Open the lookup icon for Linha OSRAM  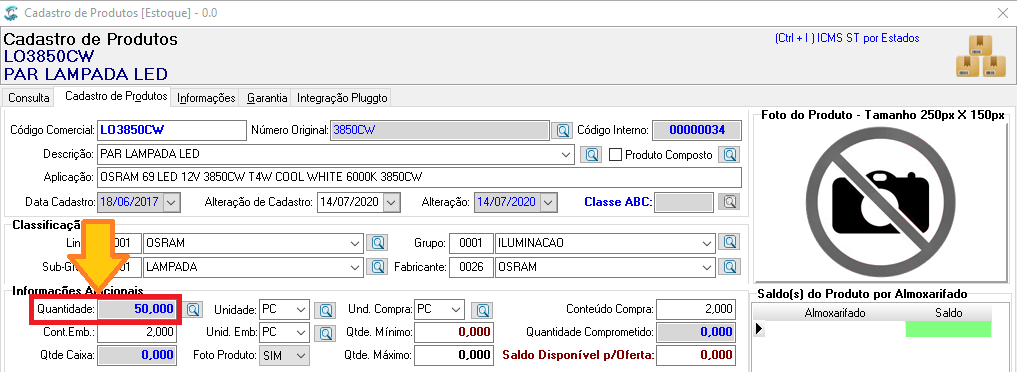(376, 243)
